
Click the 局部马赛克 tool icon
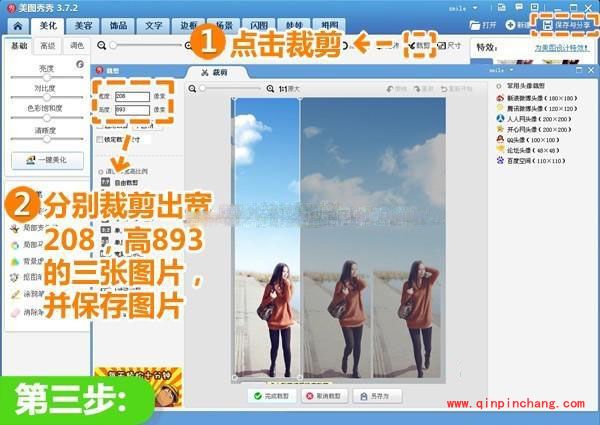pyautogui.click(x=15, y=245)
